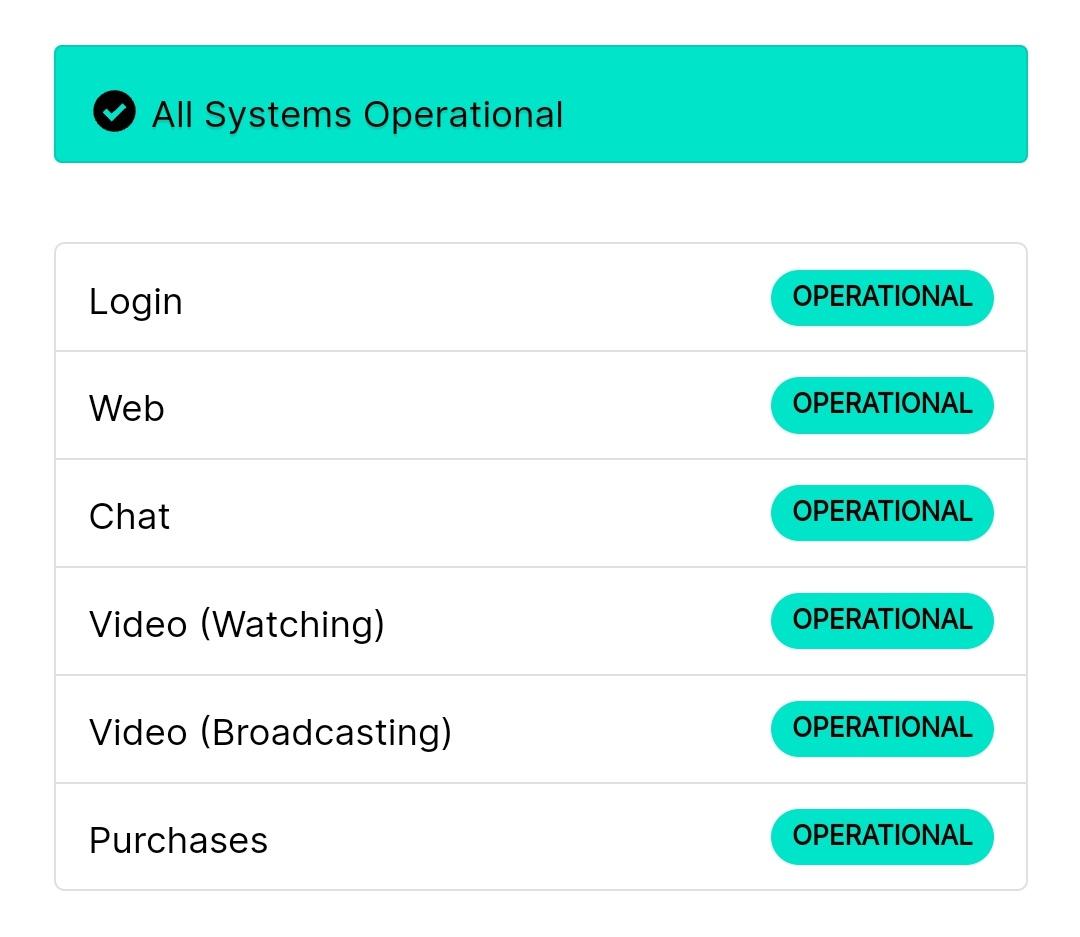Click the Operational badge for Video (Watching)
The height and width of the screenshot is (937, 1080).
coord(882,621)
